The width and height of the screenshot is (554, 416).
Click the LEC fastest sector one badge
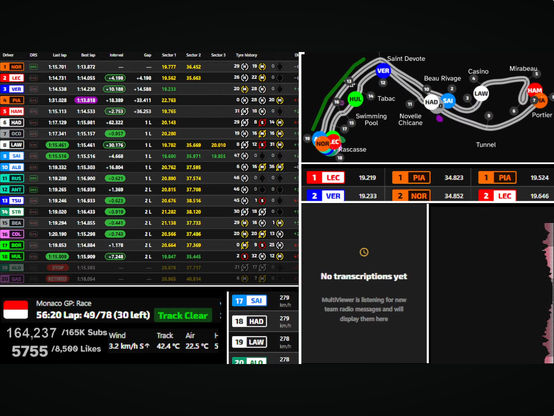click(326, 177)
